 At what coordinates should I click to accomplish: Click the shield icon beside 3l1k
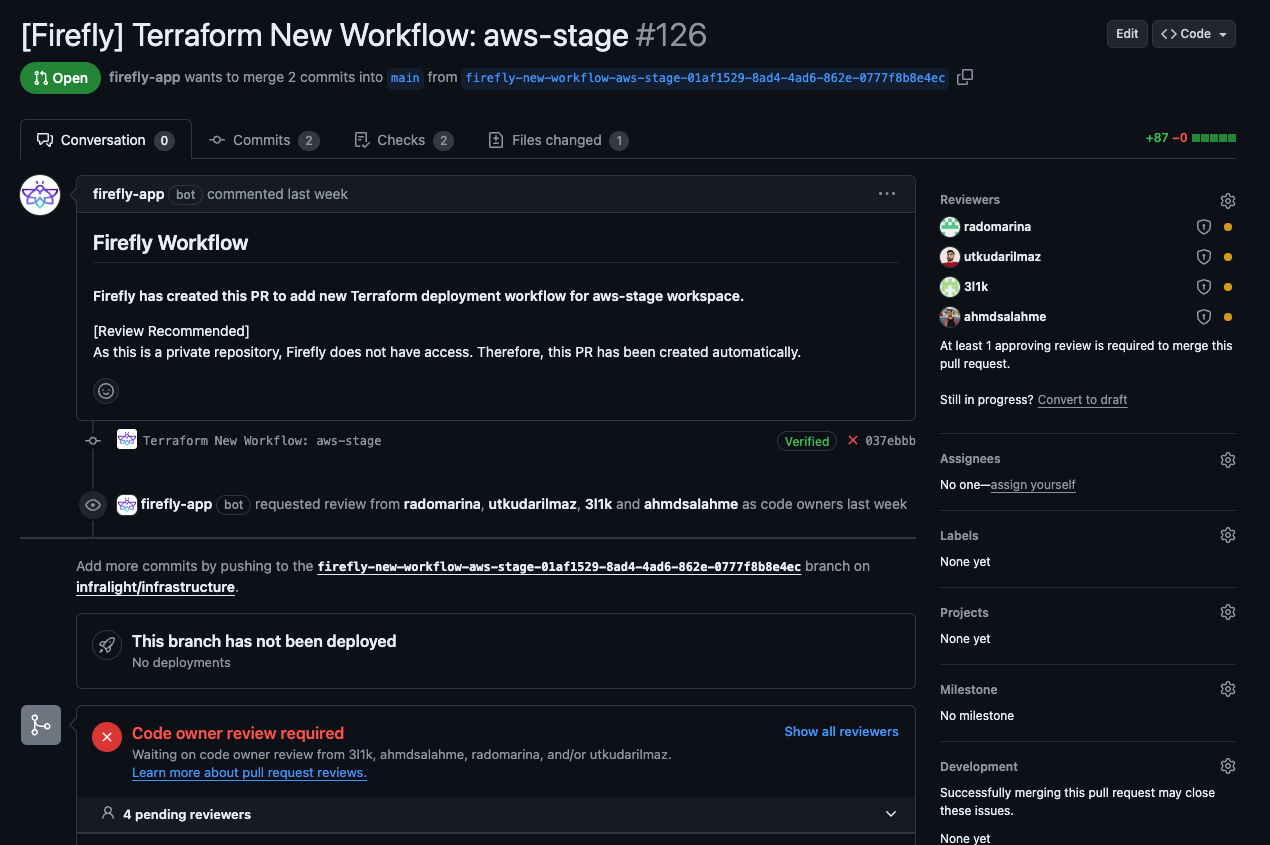pos(1204,287)
